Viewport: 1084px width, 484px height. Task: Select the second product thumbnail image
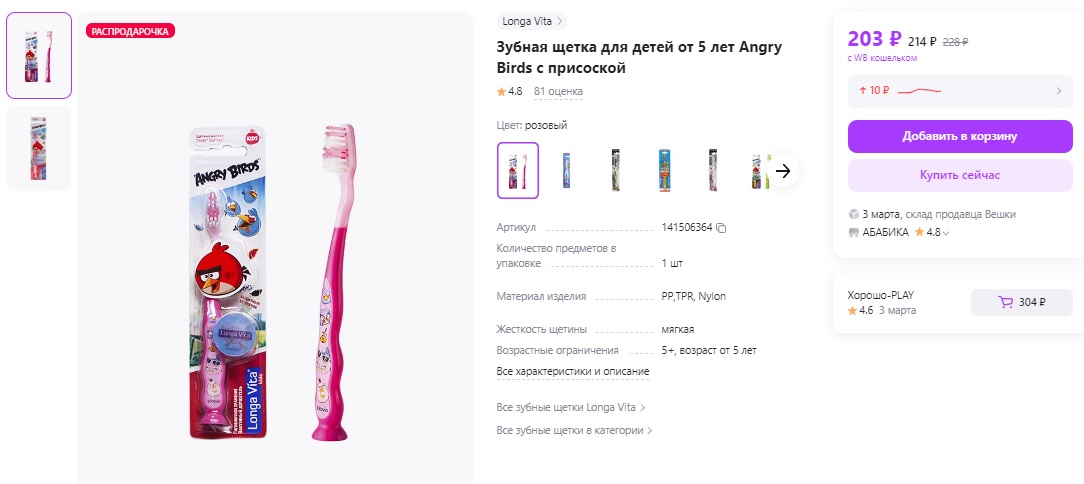39,150
